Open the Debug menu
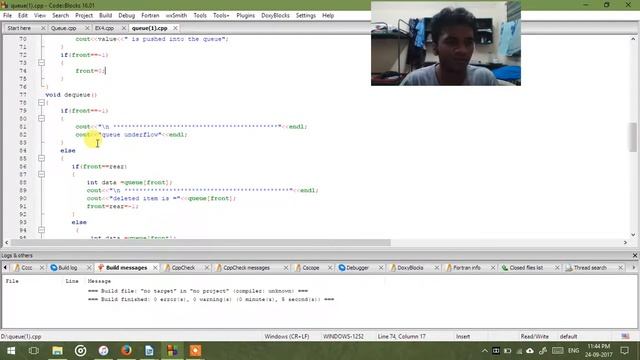640x360 pixels. tap(127, 16)
